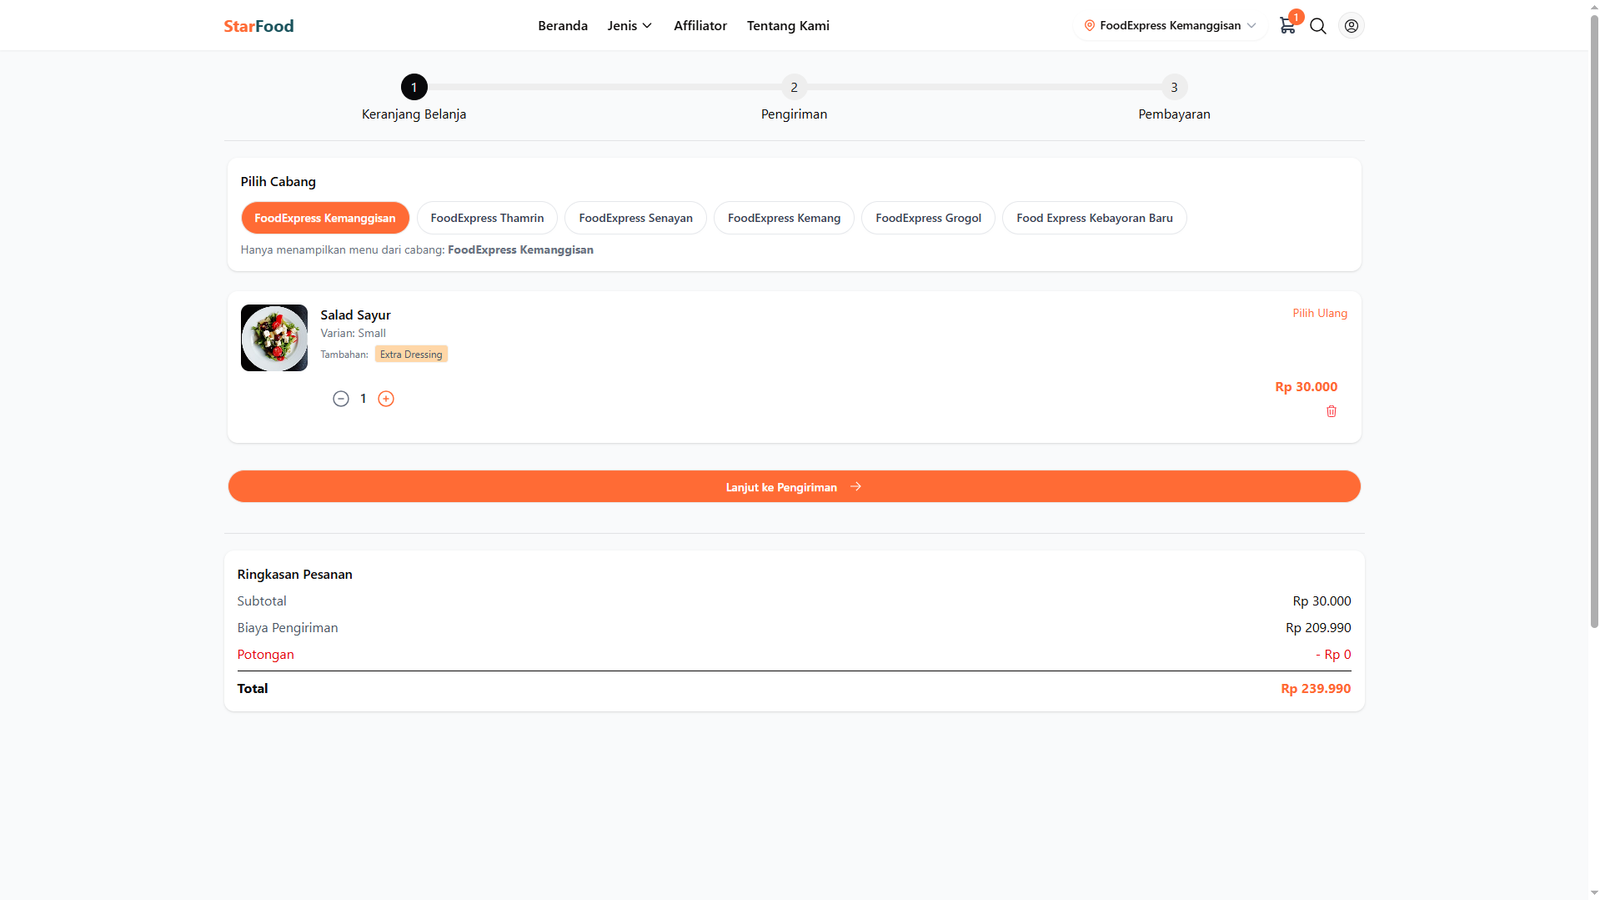The width and height of the screenshot is (1600, 900).
Task: Select FoodExpress Thamrin branch
Action: point(487,218)
